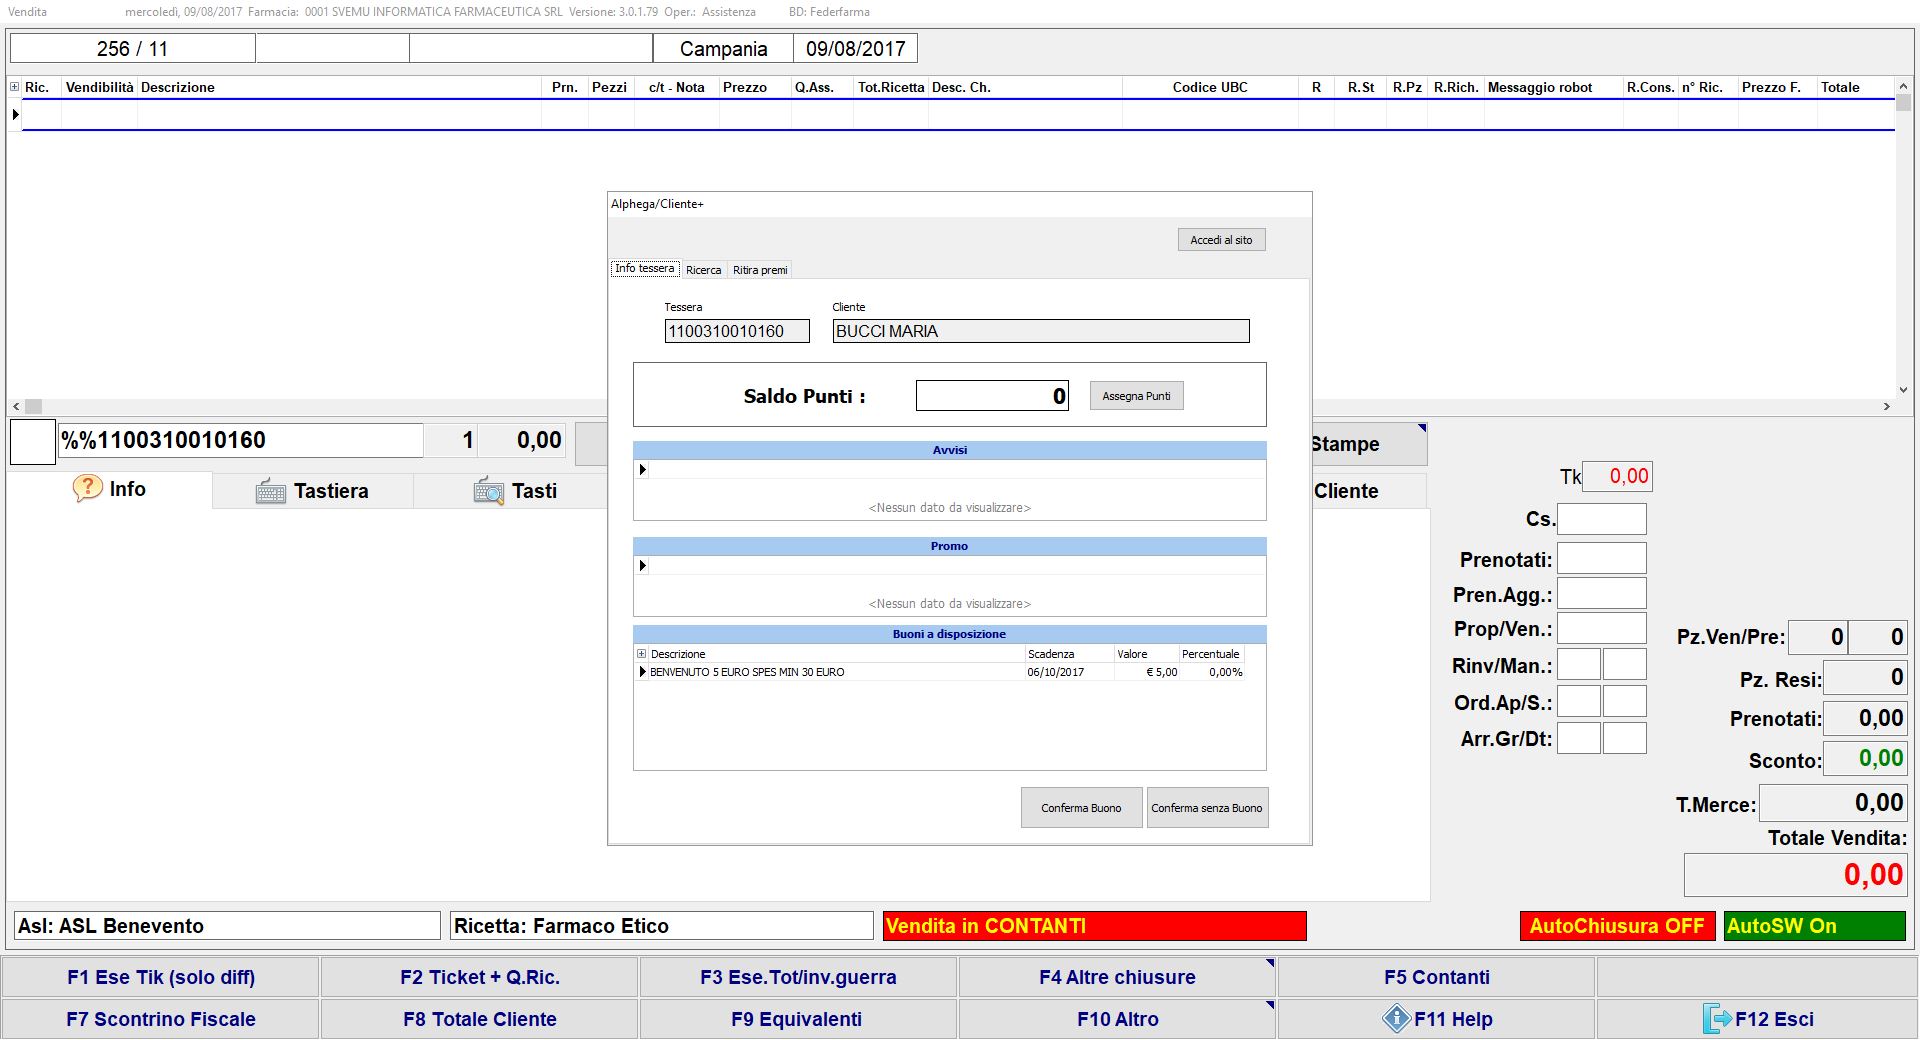This screenshot has width=1920, height=1040.
Task: Expand the F4 Altre chiusure menu
Action: [x=1116, y=977]
